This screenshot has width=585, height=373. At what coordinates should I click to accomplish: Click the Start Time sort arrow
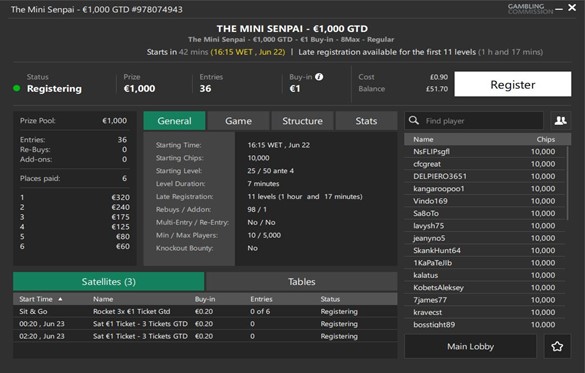point(60,299)
